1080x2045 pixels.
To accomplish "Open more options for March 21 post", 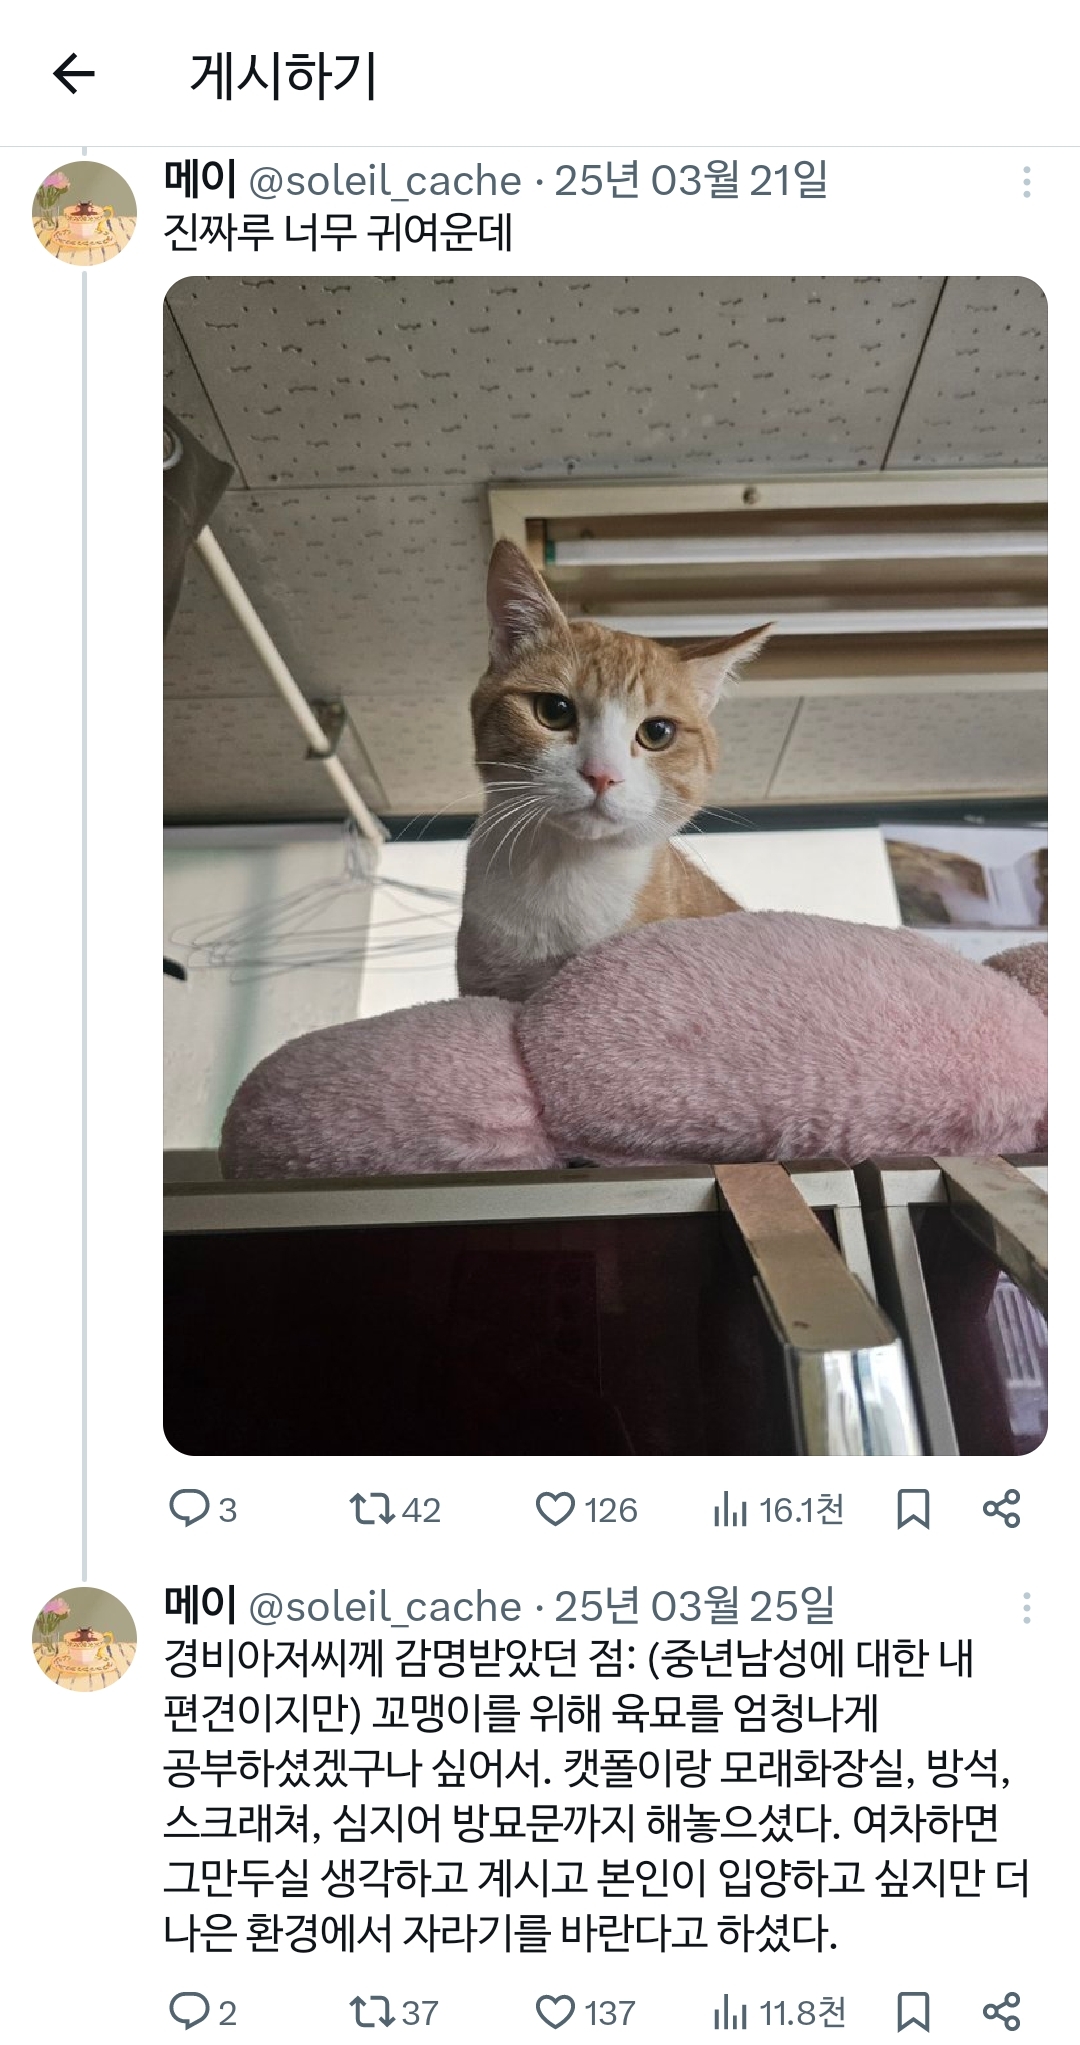I will pyautogui.click(x=1026, y=182).
